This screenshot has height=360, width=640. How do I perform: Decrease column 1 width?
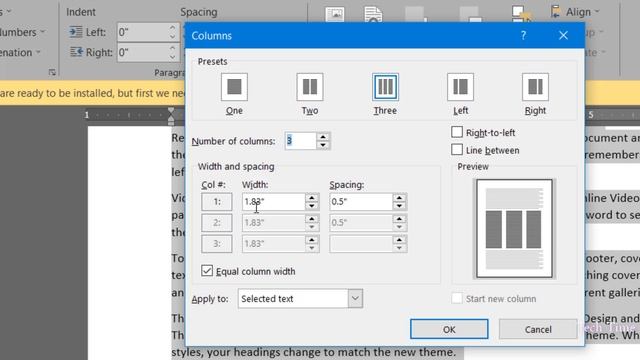click(312, 206)
